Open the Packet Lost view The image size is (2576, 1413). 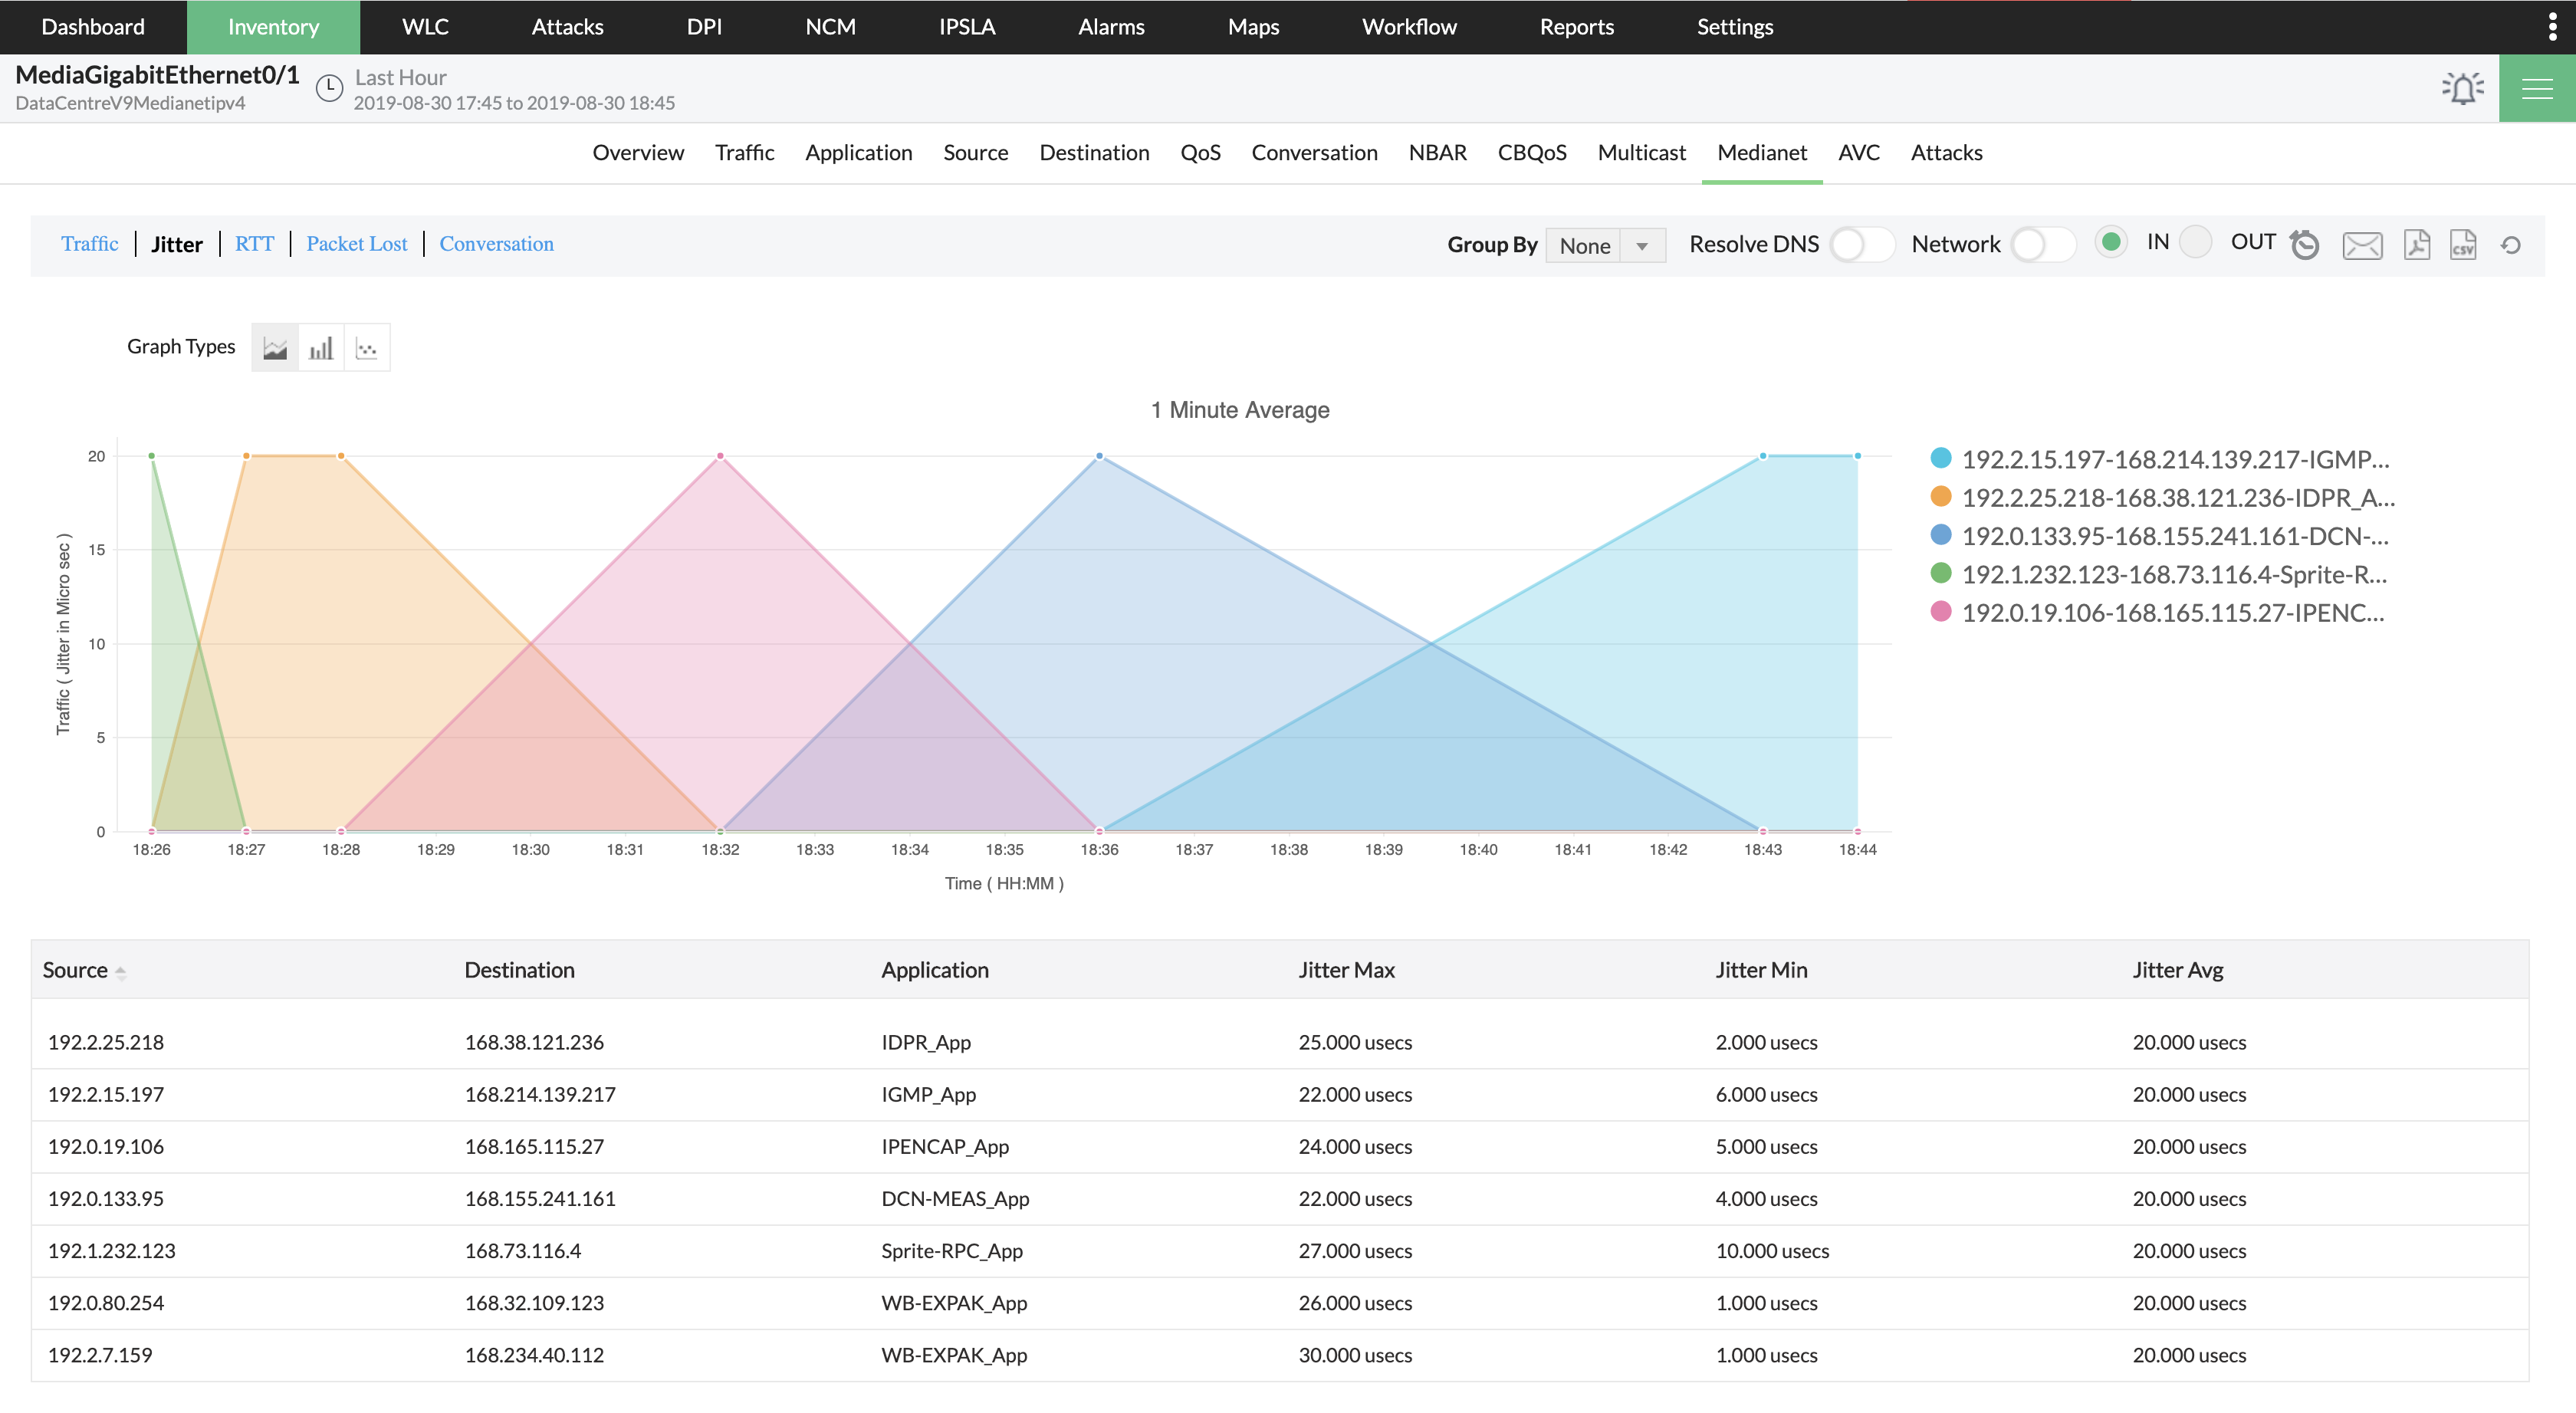coord(356,243)
